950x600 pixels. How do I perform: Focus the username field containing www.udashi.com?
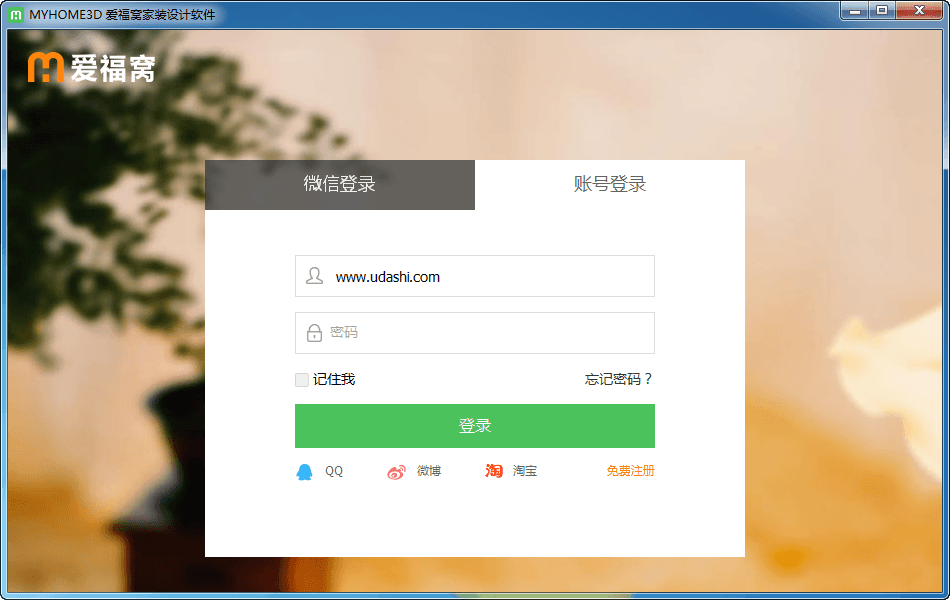coord(490,277)
